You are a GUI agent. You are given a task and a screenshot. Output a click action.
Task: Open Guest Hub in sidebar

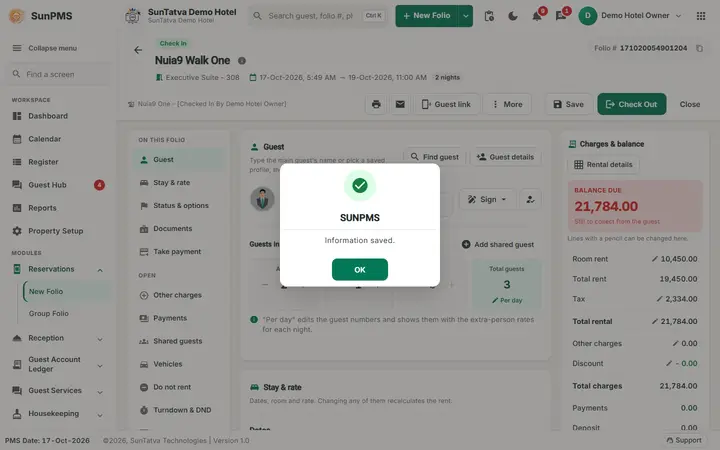pyautogui.click(x=47, y=185)
